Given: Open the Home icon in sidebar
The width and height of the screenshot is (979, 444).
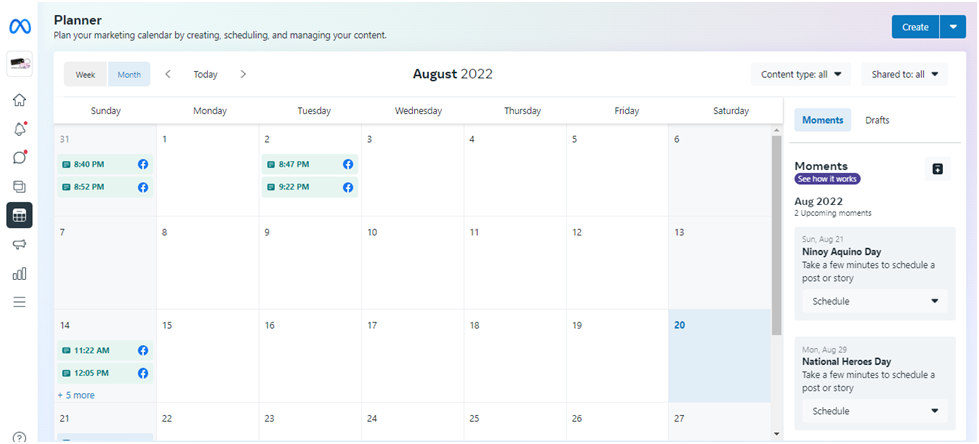Looking at the screenshot, I should pos(19,100).
